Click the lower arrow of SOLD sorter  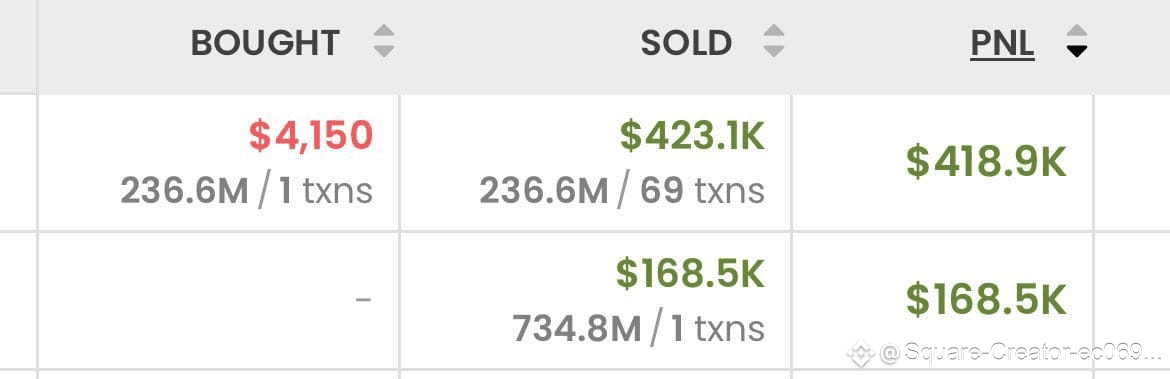[774, 51]
